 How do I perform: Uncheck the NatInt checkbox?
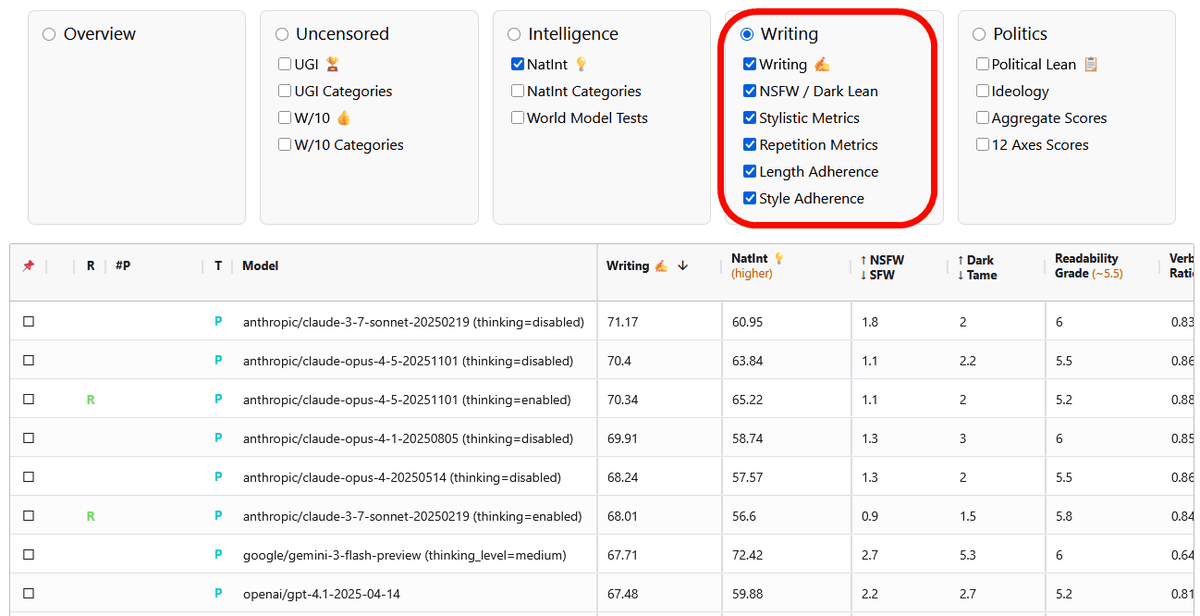(x=517, y=64)
